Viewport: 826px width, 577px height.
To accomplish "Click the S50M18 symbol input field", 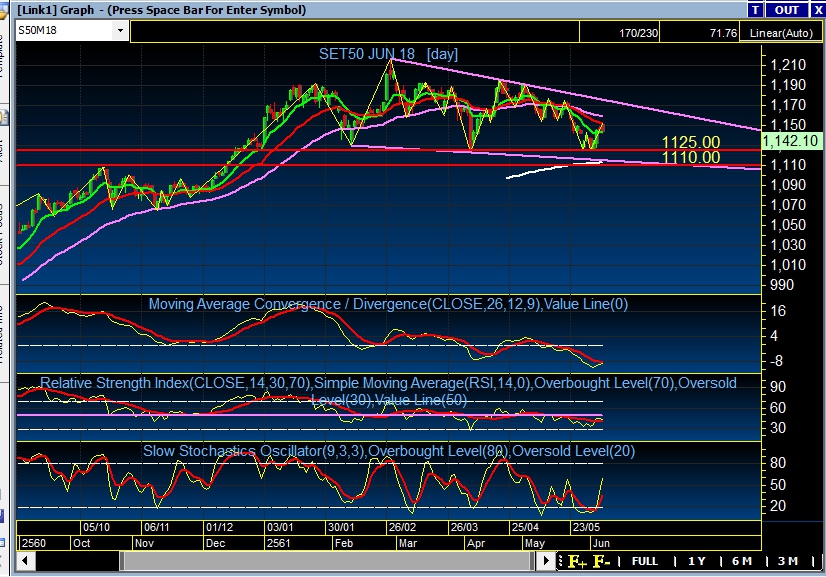I will coord(65,31).
